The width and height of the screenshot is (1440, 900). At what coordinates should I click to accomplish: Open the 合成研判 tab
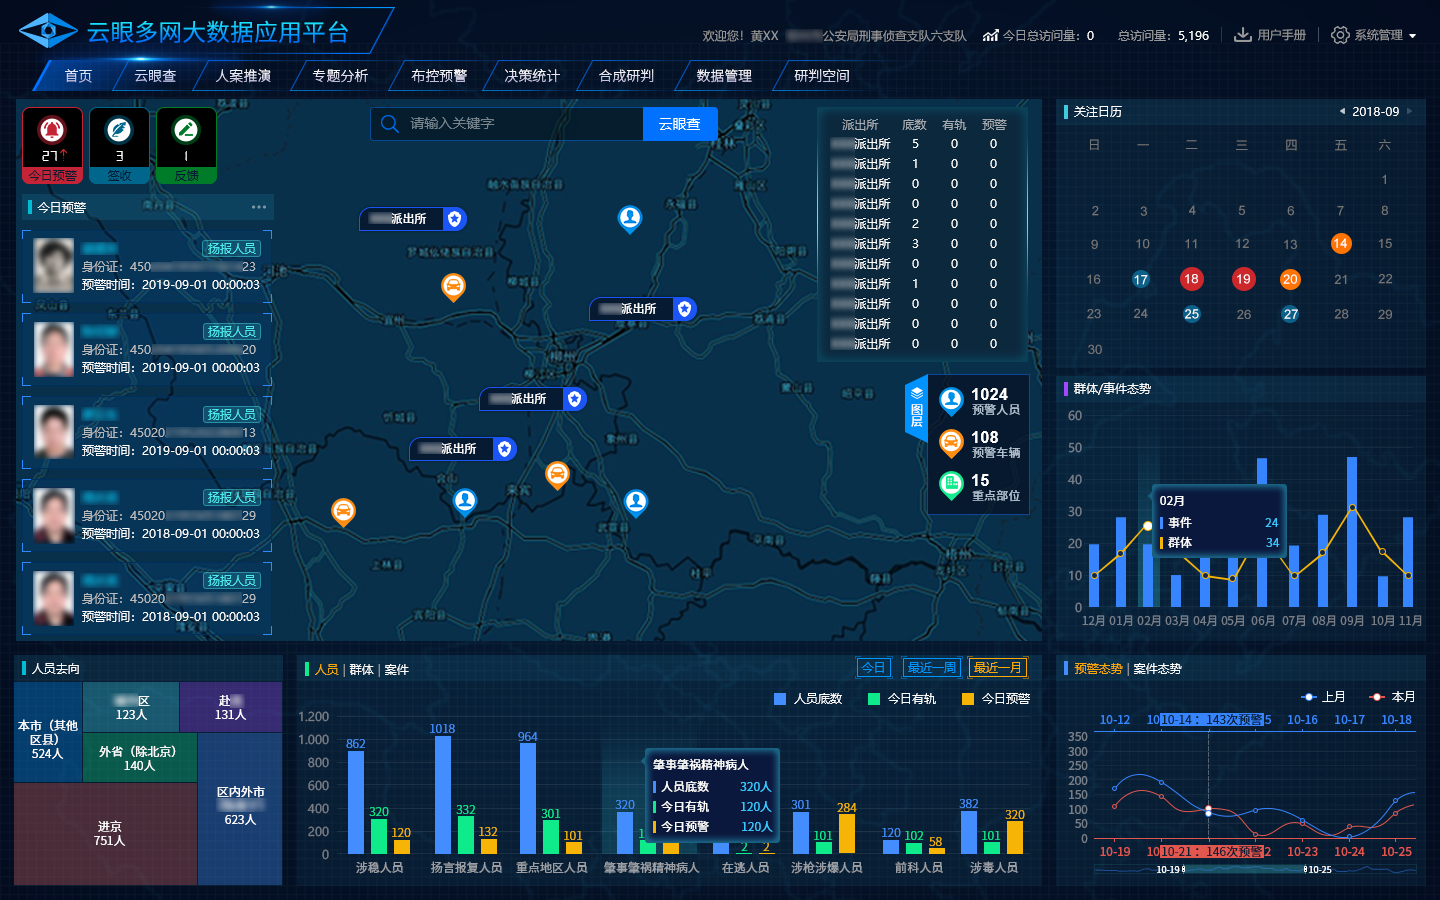(626, 76)
